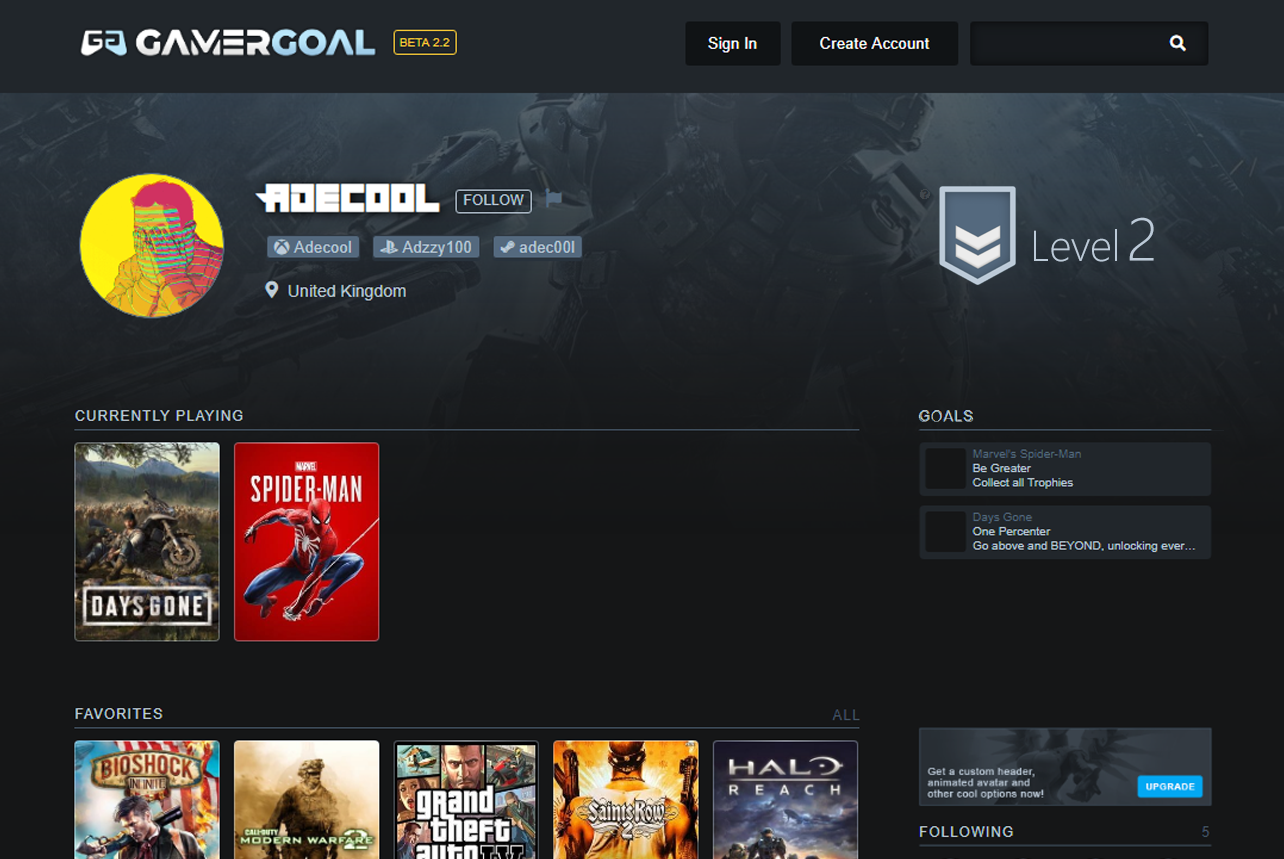This screenshot has width=1284, height=859.
Task: Click the Be Greater goal icon square
Action: tap(945, 469)
